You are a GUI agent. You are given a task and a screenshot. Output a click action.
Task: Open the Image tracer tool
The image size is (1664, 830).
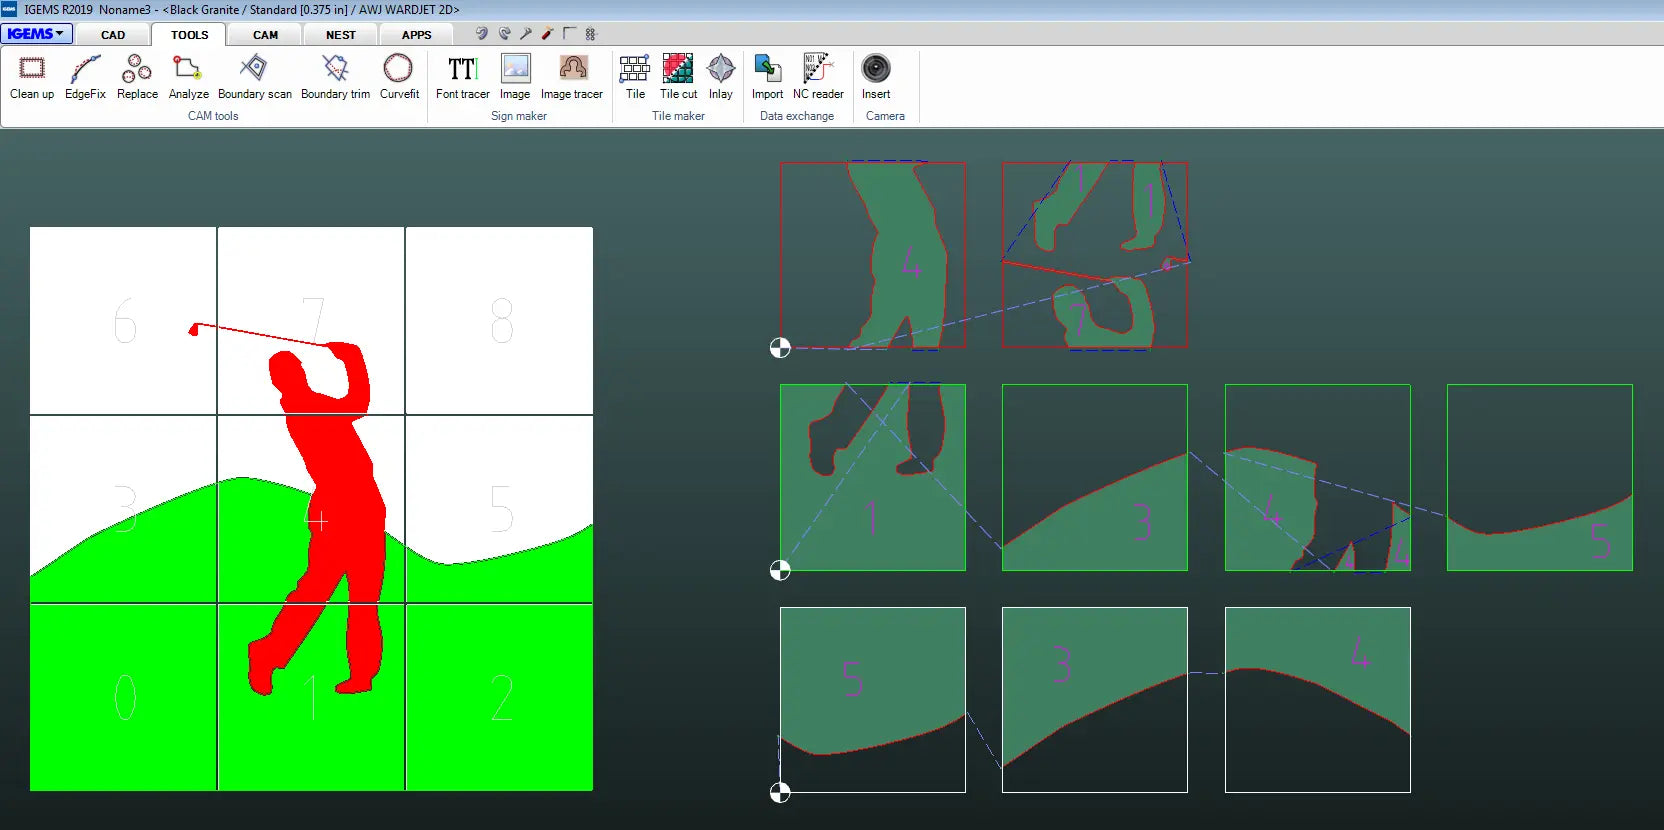pos(572,77)
